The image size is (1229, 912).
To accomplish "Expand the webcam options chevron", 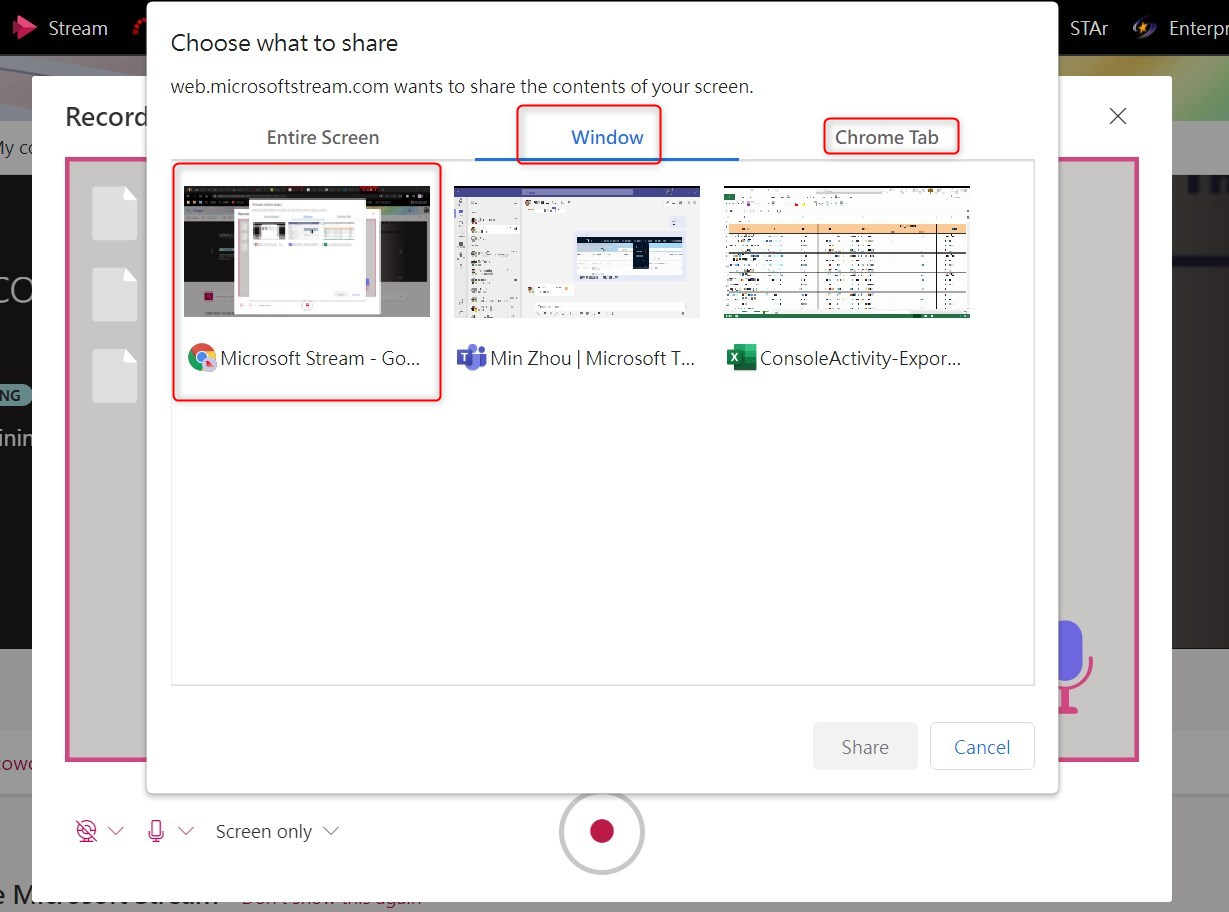I will coord(115,831).
